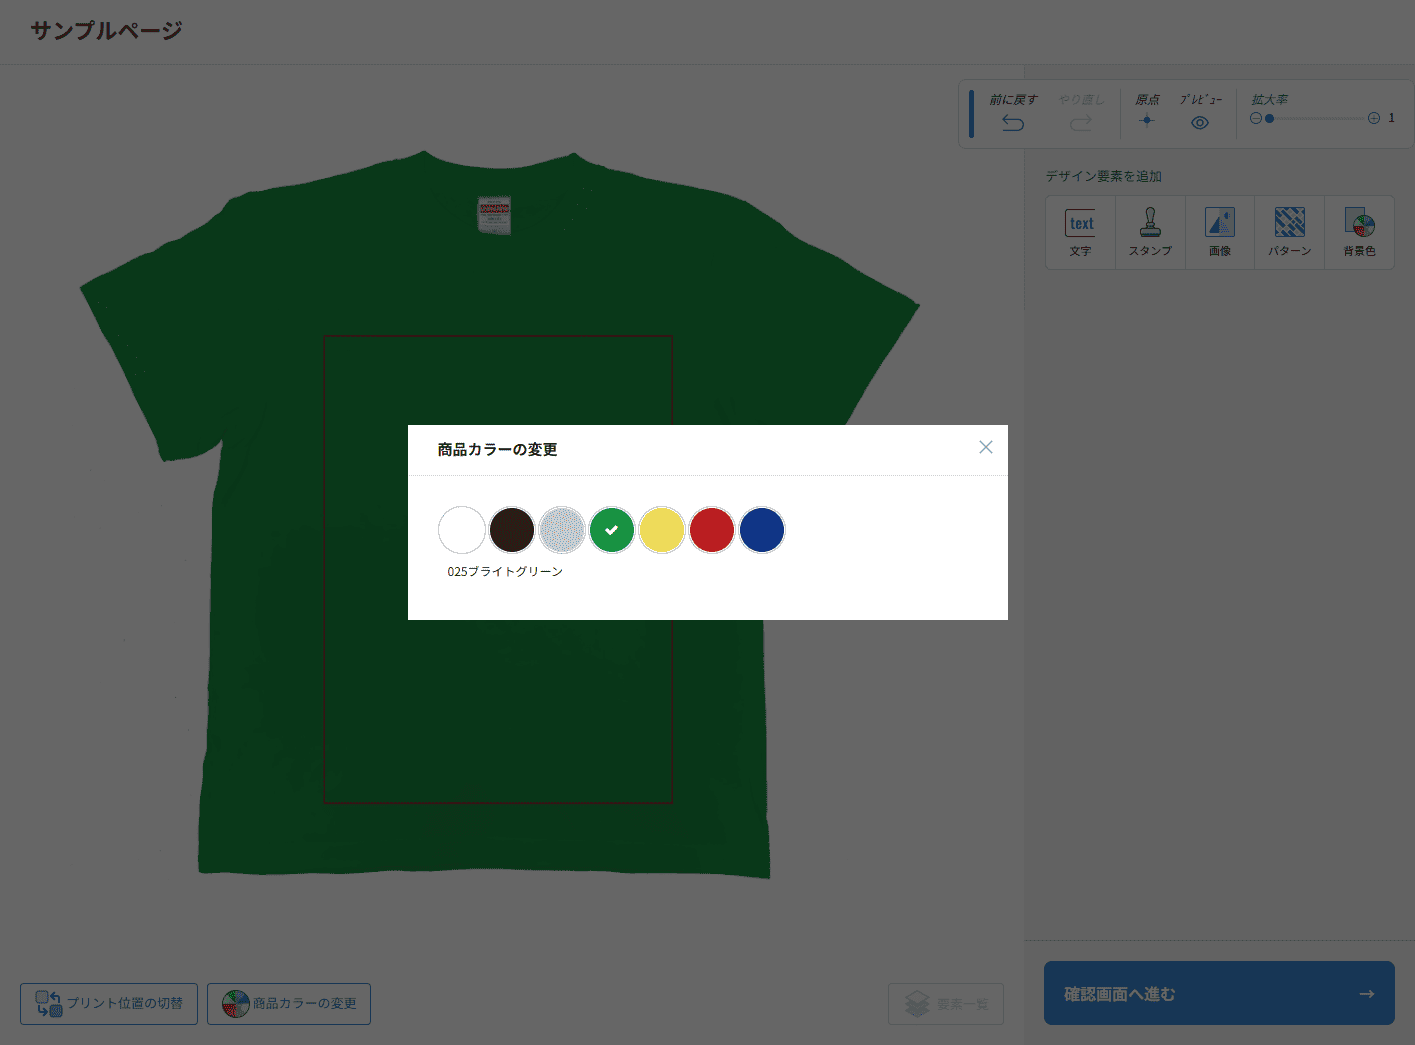The height and width of the screenshot is (1045, 1415).
Task: Open the パターン pattern tool
Action: 1290,232
